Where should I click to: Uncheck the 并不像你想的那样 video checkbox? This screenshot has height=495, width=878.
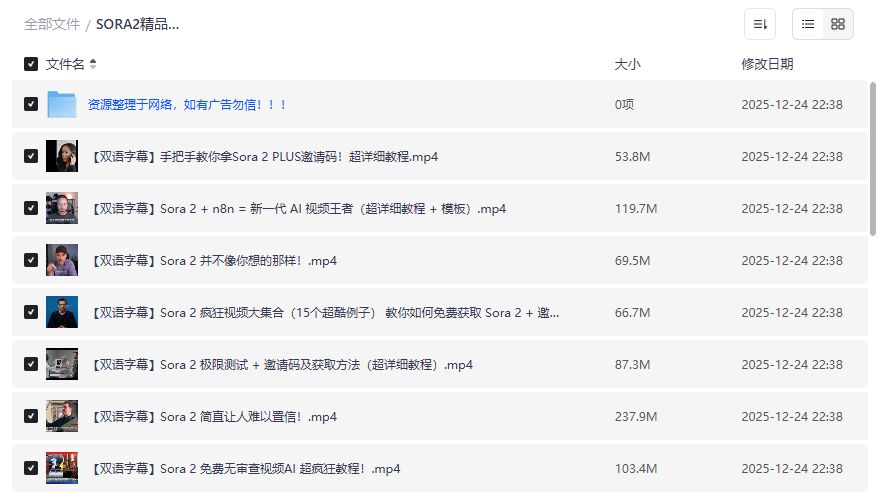[x=31, y=260]
